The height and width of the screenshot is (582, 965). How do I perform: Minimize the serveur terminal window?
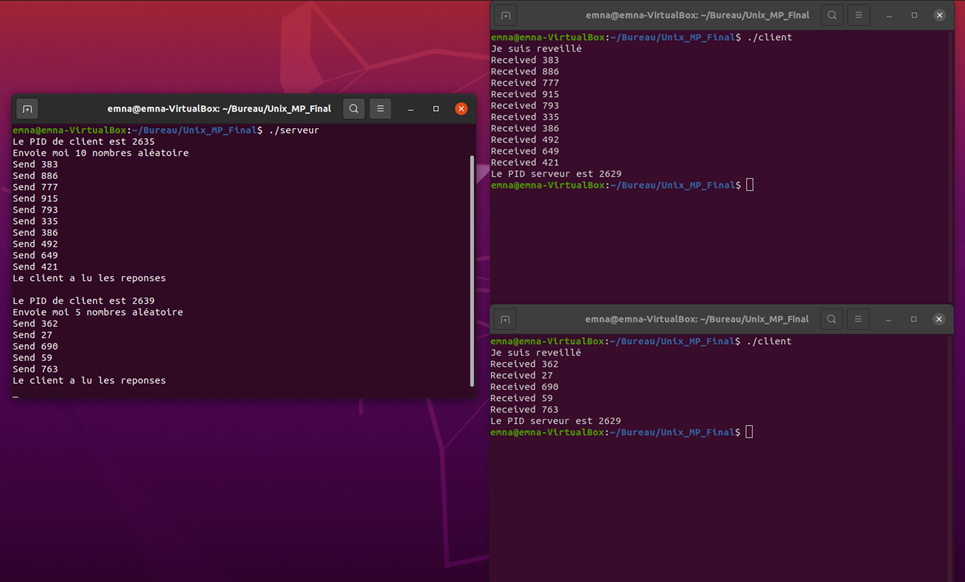pyautogui.click(x=410, y=109)
